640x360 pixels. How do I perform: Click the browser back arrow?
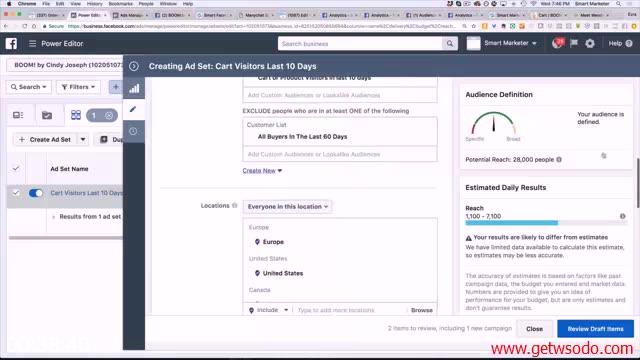click(x=6, y=26)
